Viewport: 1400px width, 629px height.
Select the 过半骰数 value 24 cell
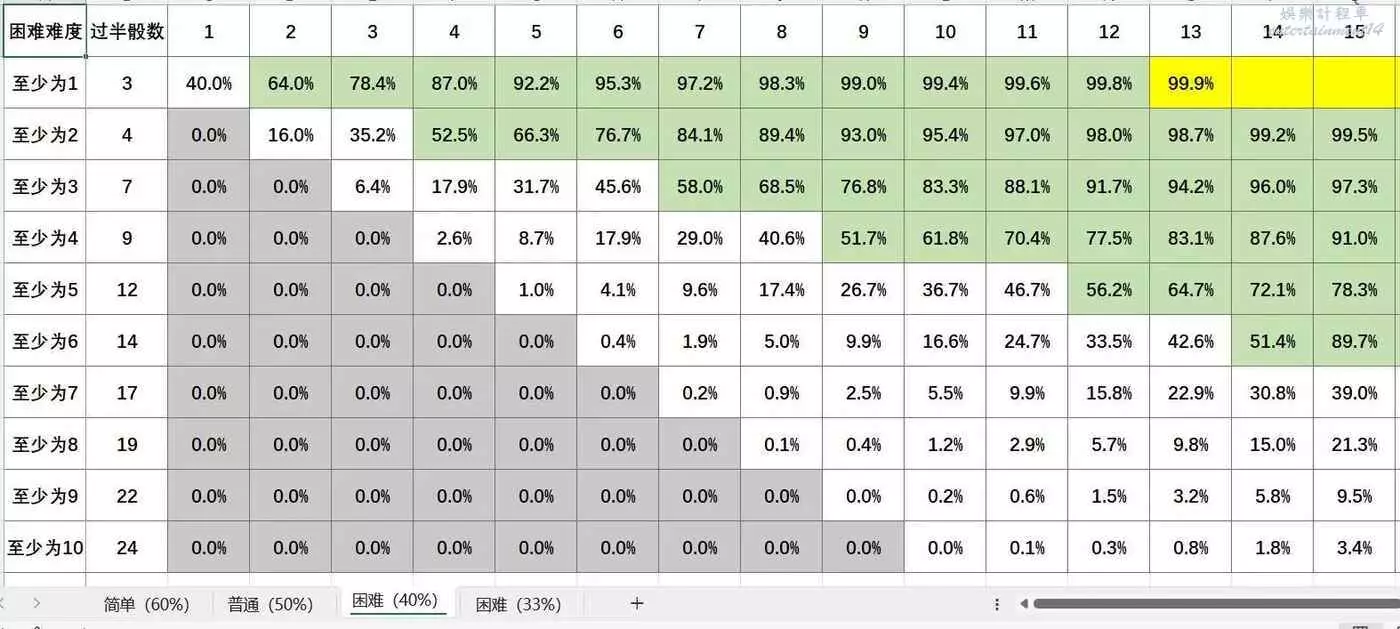(127, 548)
